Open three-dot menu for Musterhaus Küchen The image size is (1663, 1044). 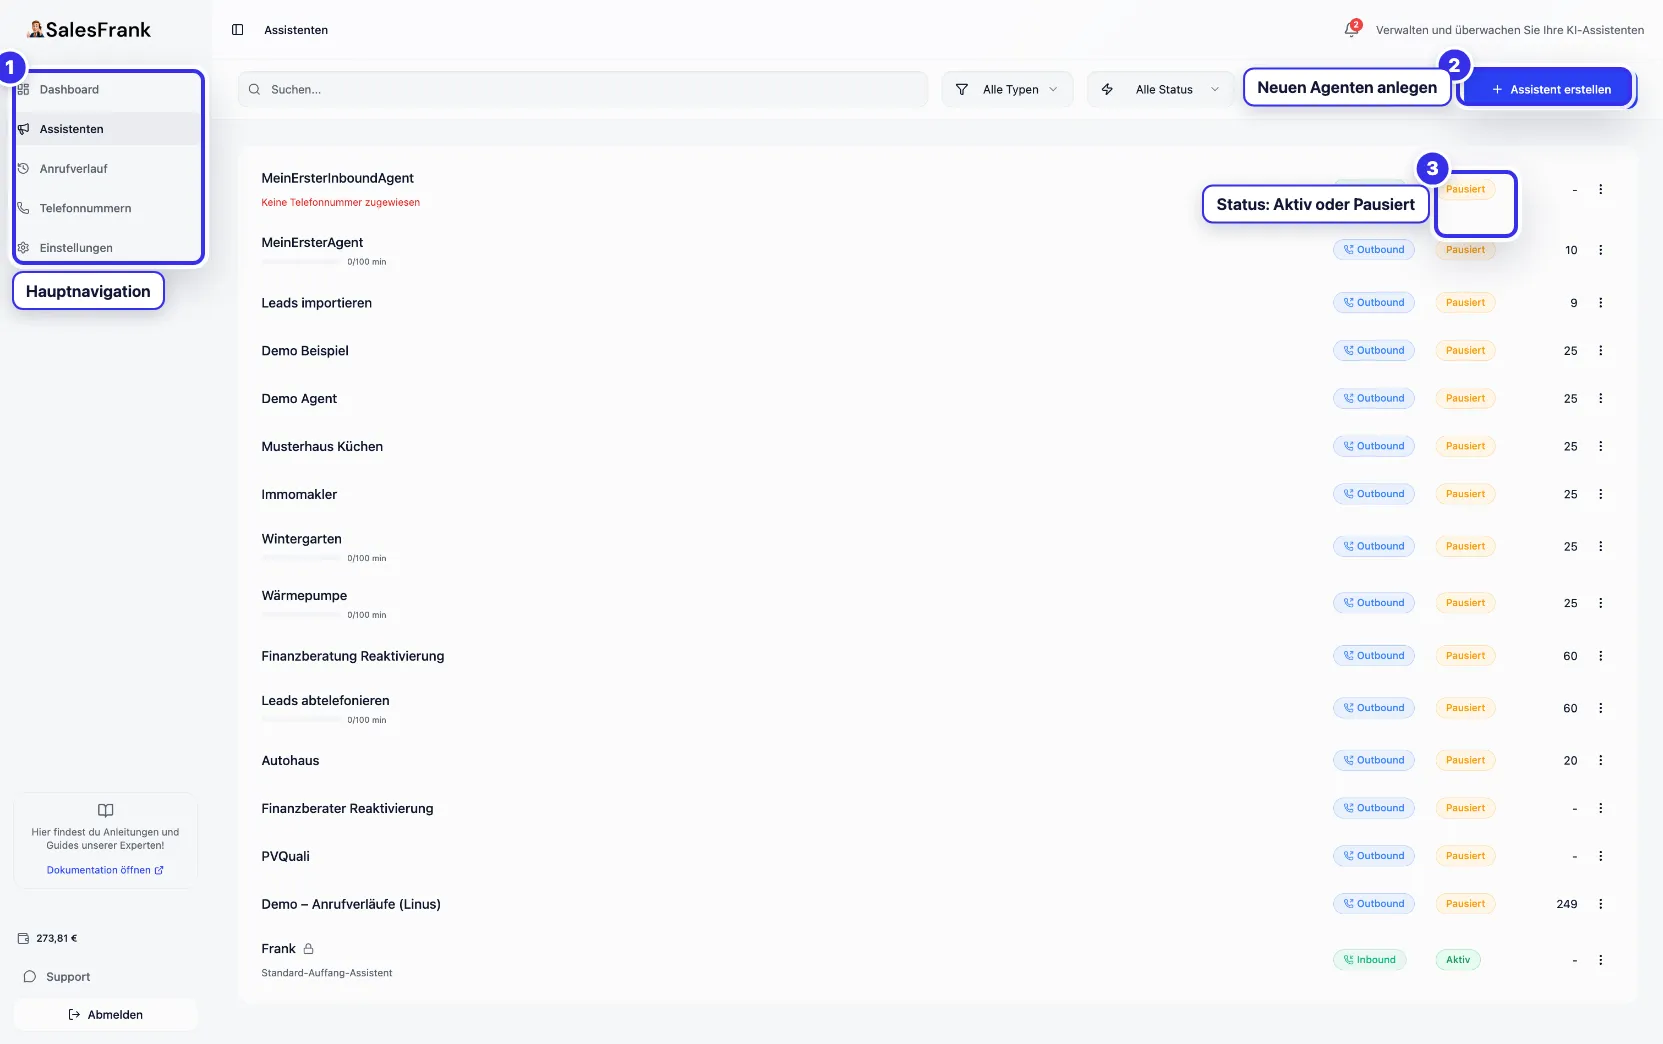(1600, 446)
